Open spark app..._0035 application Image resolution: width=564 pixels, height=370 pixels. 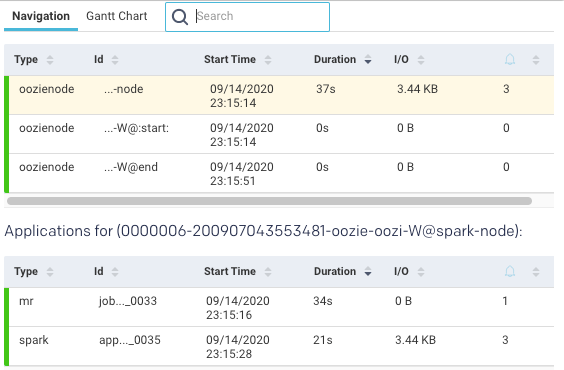tap(279, 347)
